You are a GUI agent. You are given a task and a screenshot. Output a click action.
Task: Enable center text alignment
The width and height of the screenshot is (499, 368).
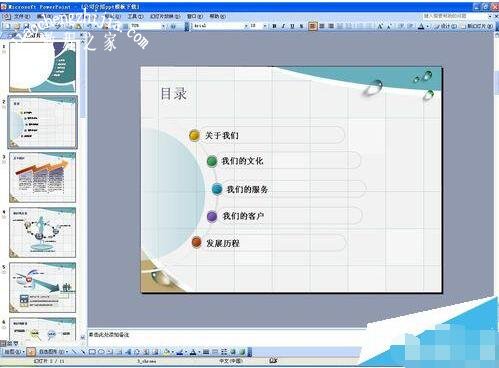tap(322, 26)
